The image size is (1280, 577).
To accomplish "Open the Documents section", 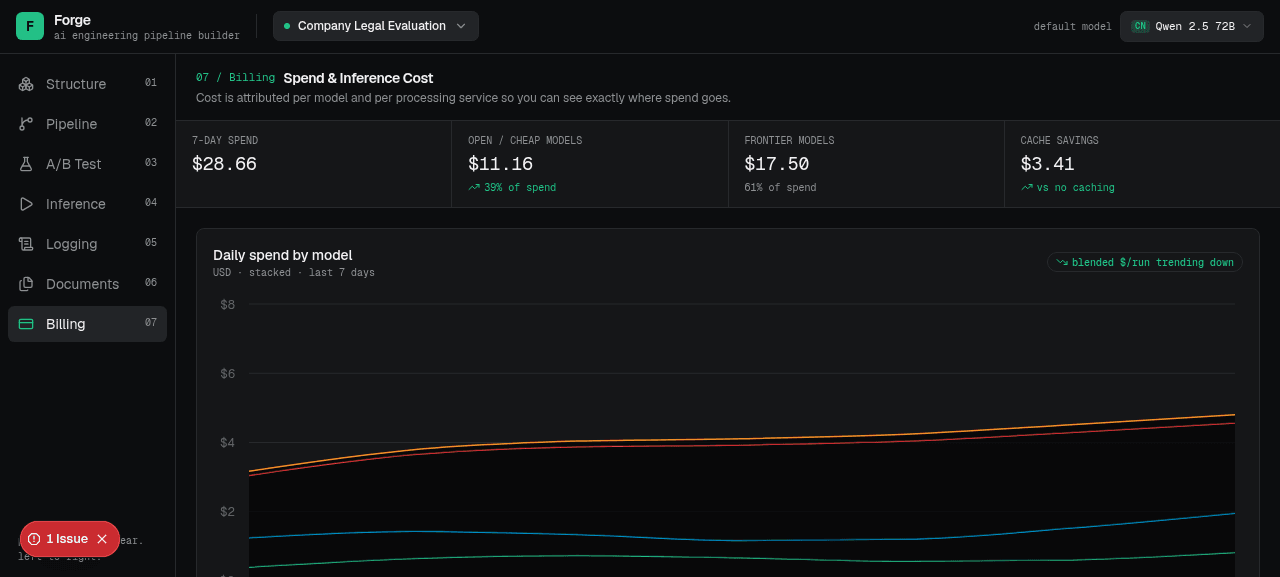I will coord(87,284).
